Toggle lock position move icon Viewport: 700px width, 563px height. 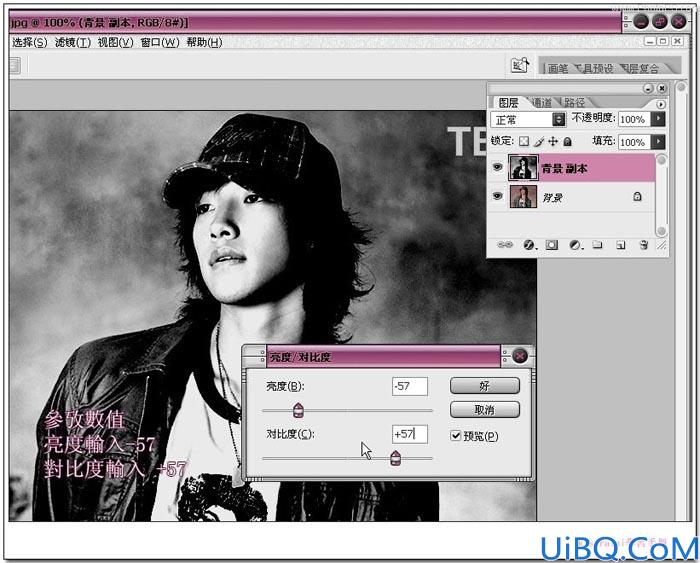pos(553,142)
